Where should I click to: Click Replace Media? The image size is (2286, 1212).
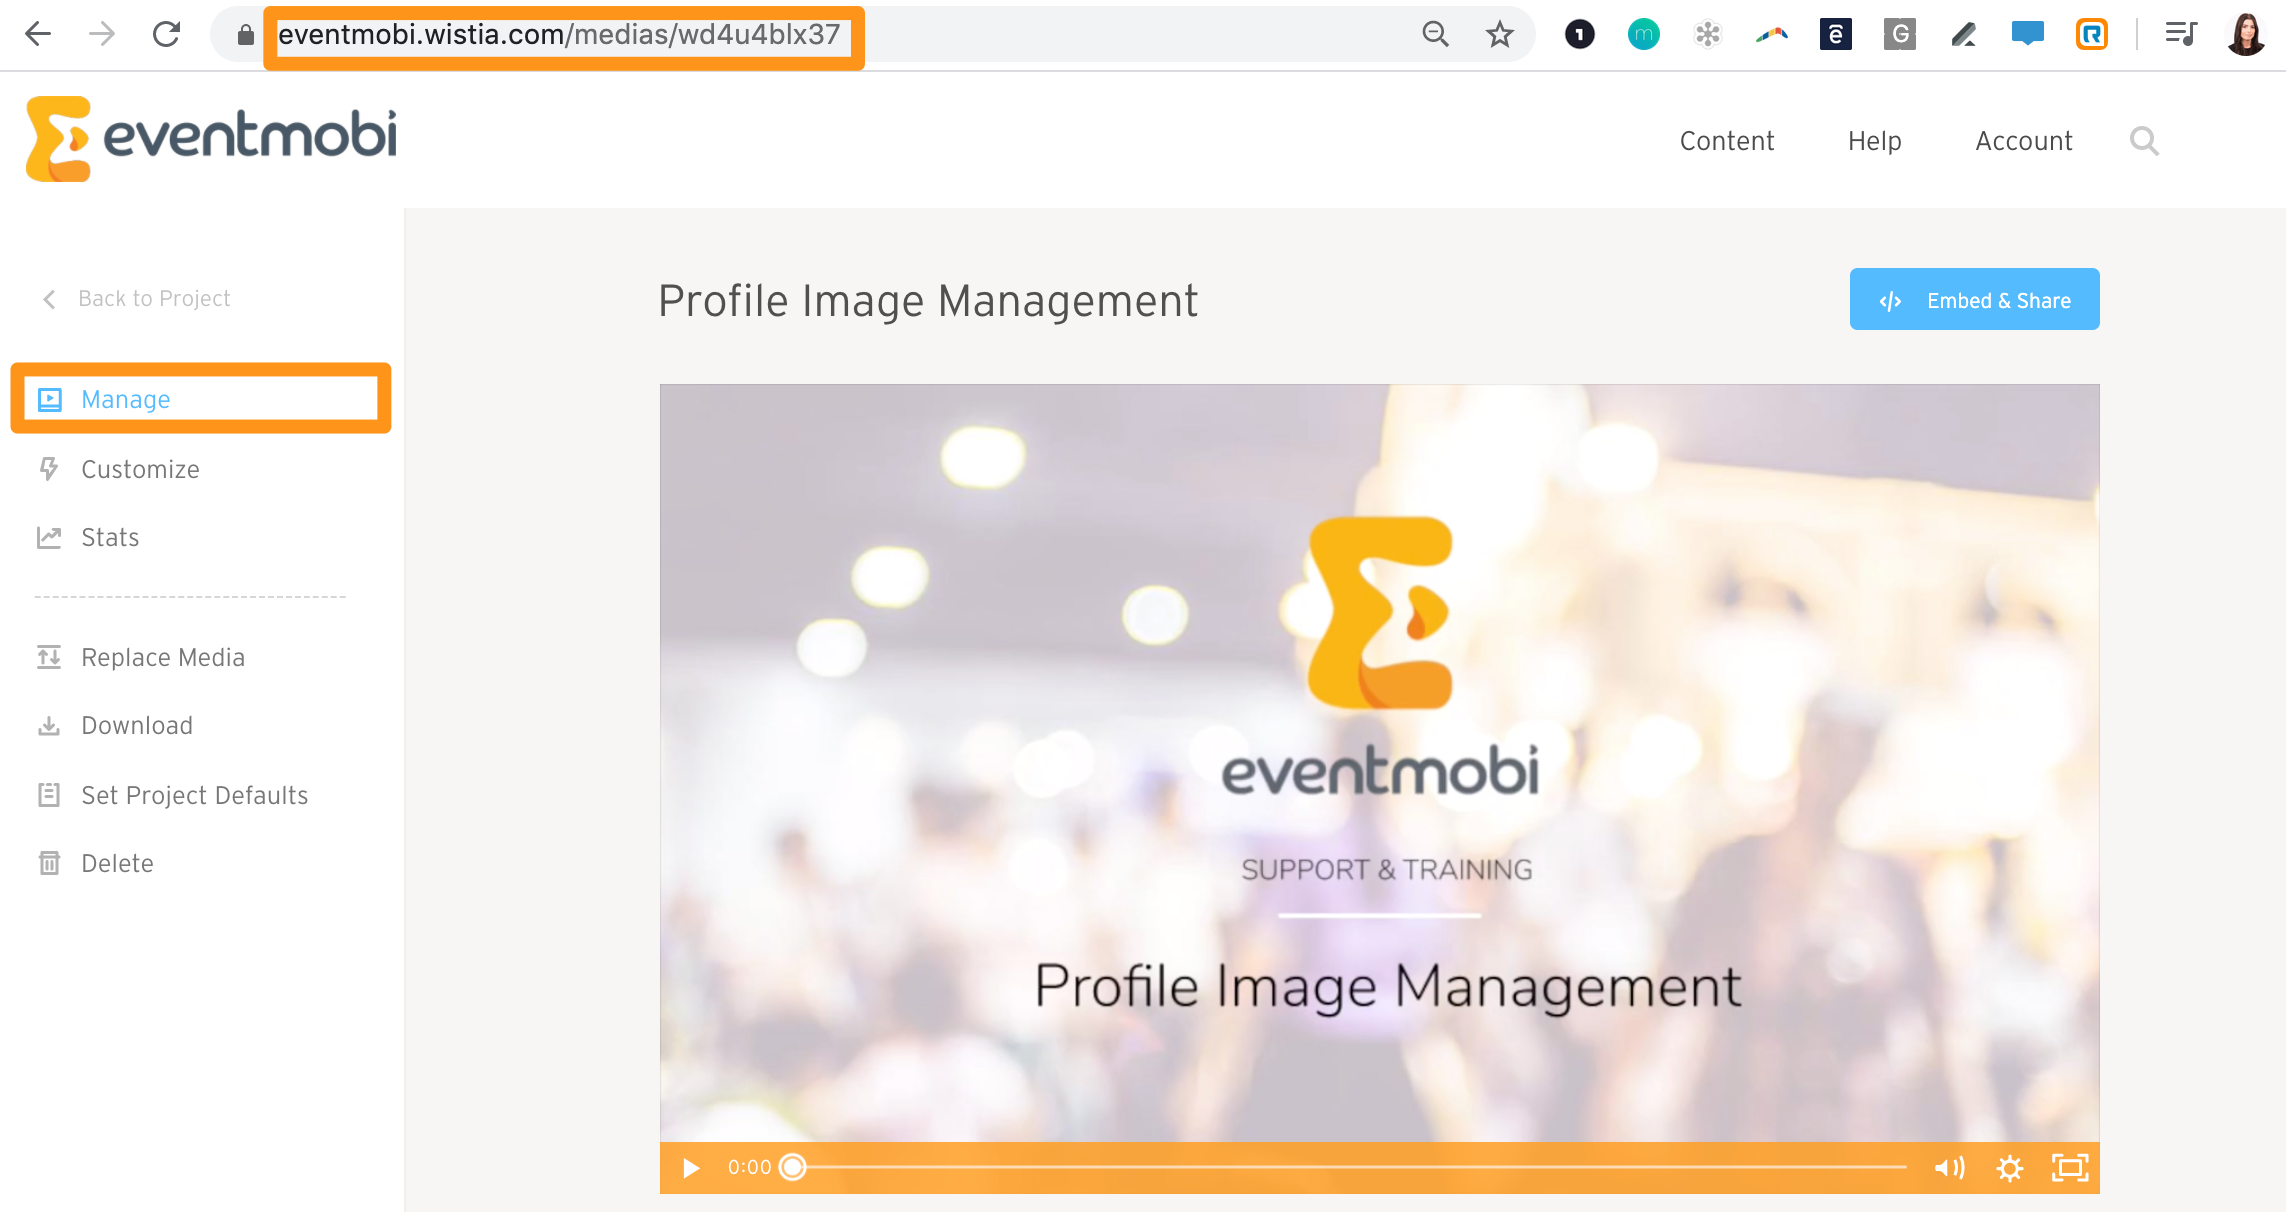click(x=141, y=657)
